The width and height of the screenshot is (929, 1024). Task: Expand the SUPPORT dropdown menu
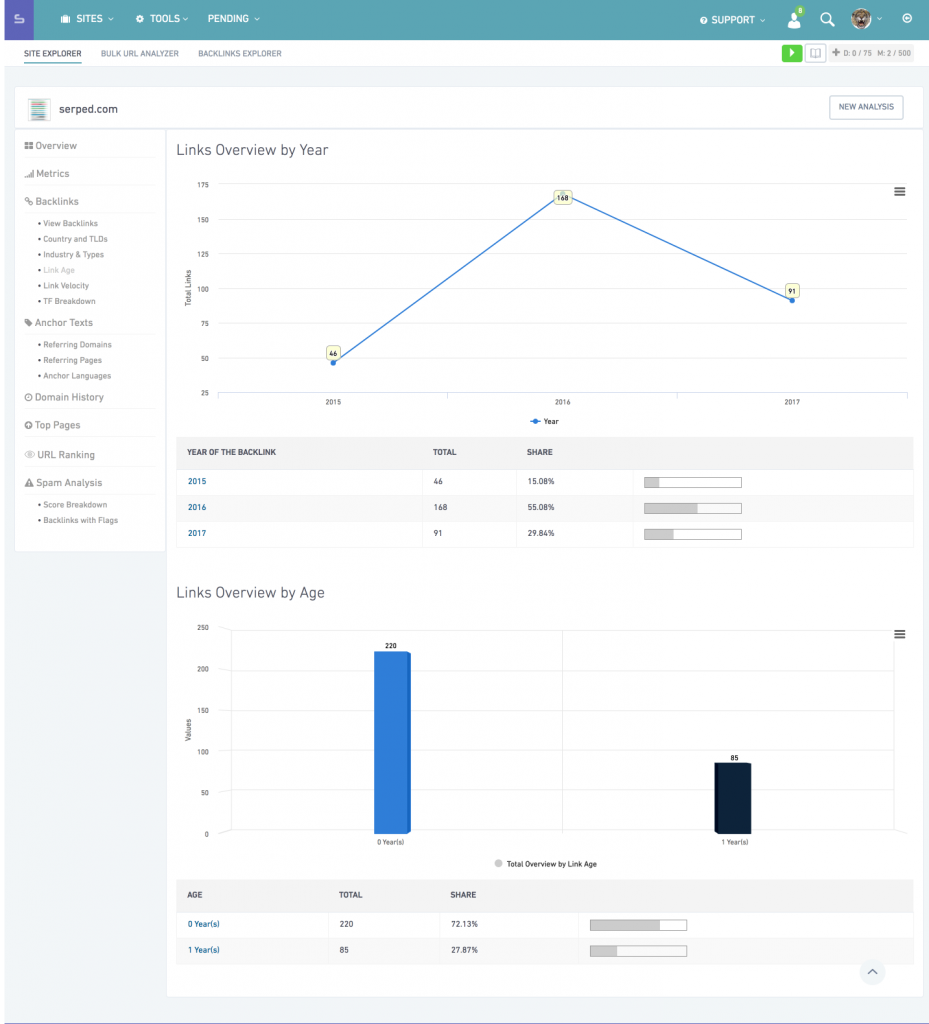pos(732,20)
